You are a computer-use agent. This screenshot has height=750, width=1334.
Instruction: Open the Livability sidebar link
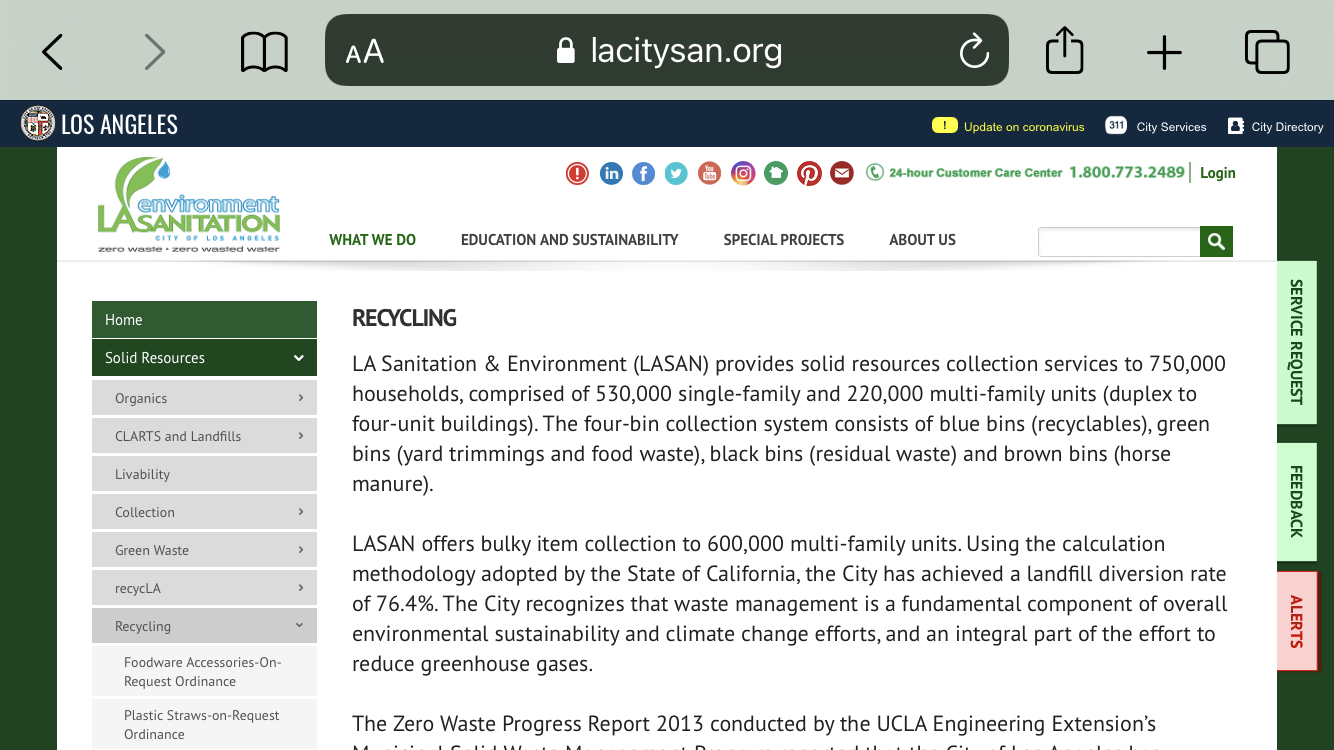point(204,474)
